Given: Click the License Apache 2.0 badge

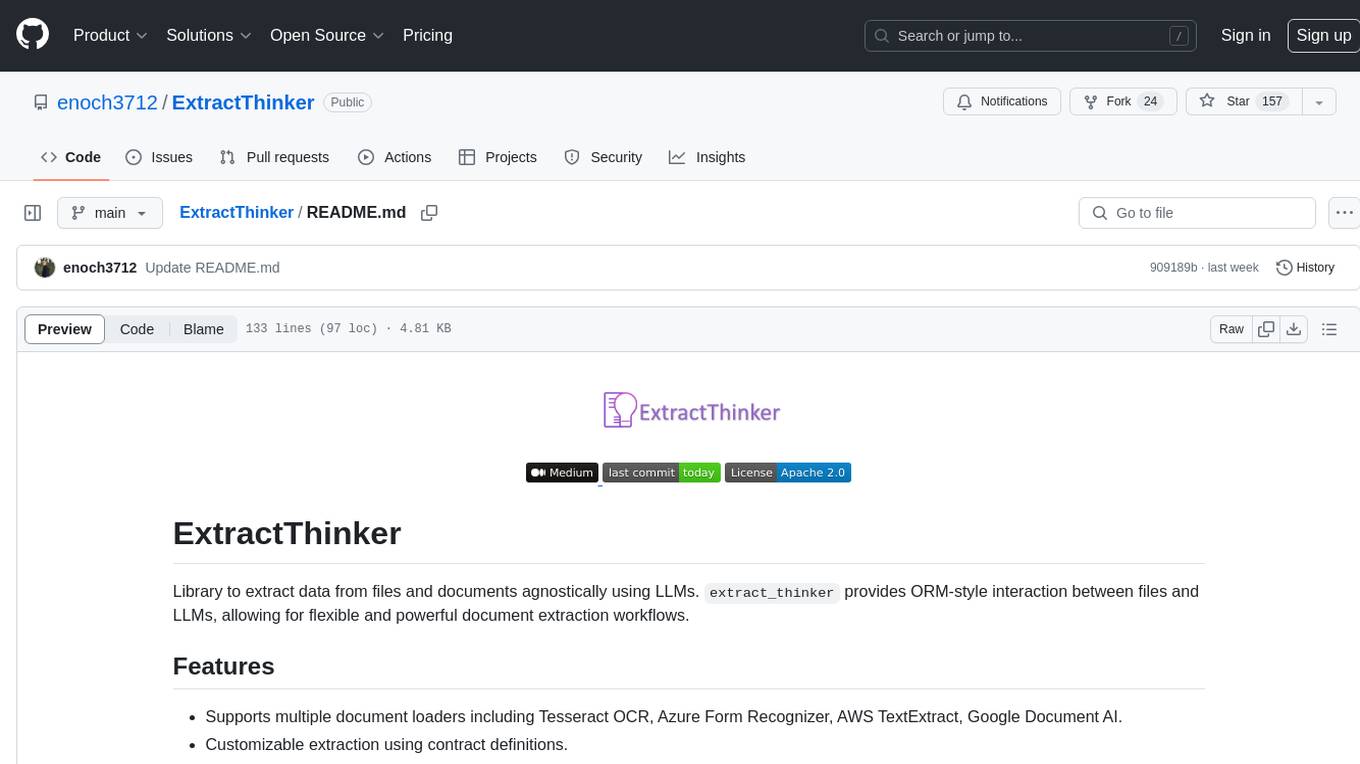Looking at the screenshot, I should 787,472.
